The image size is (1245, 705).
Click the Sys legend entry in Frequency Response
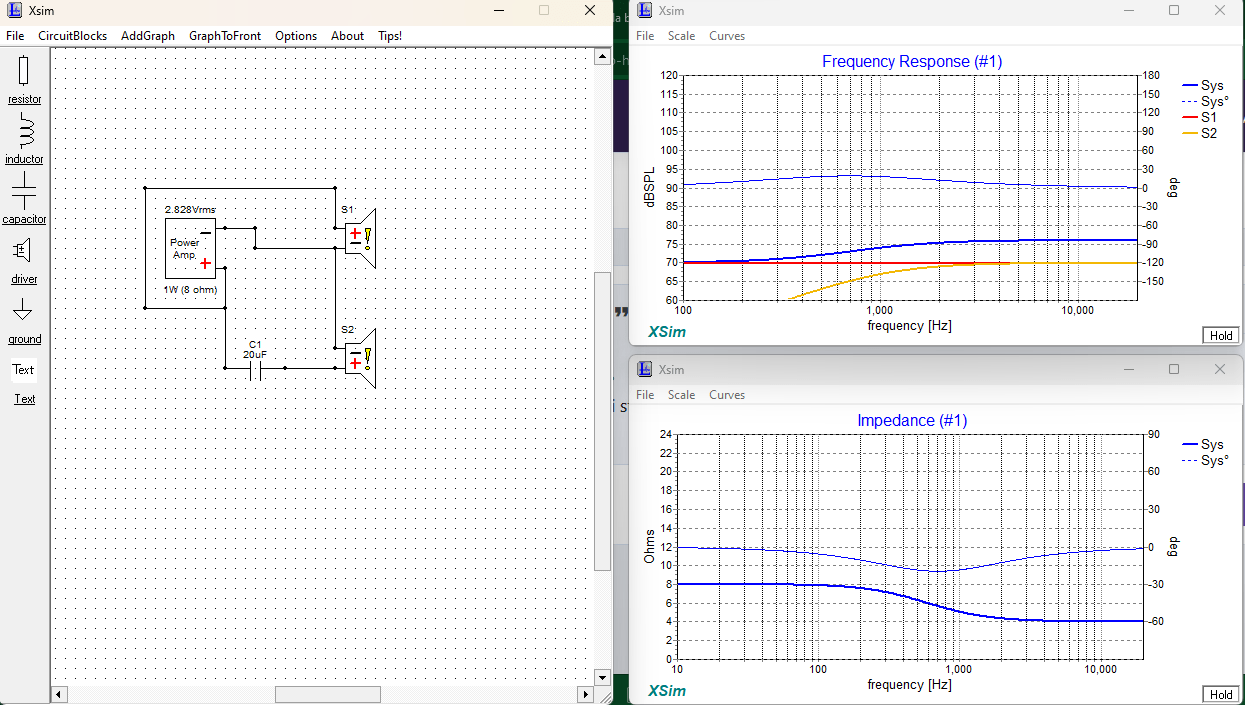[x=1203, y=86]
